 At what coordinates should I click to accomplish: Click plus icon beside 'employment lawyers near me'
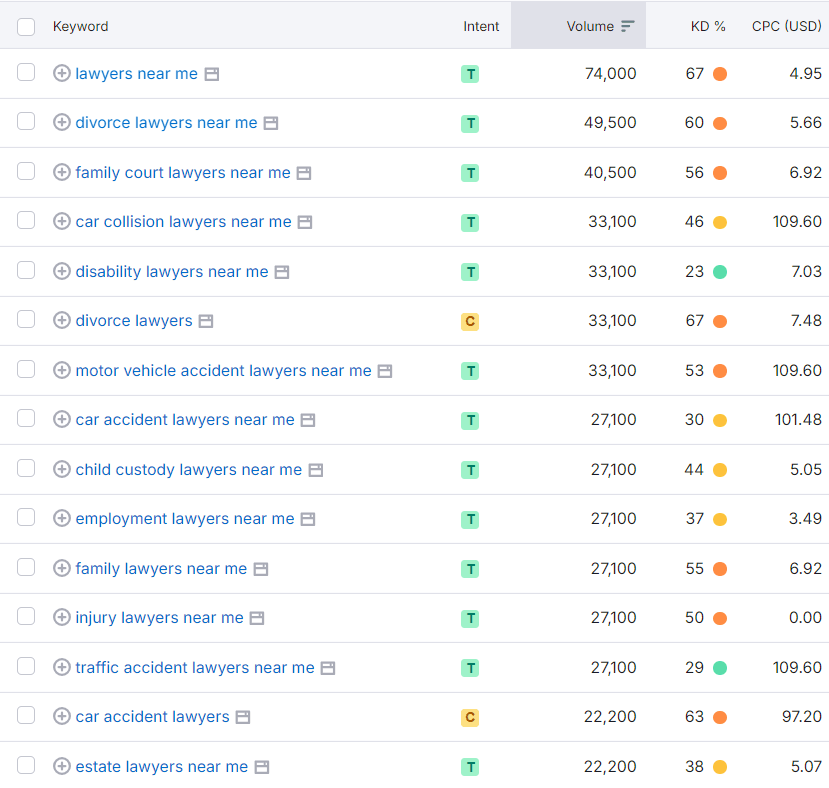[62, 518]
